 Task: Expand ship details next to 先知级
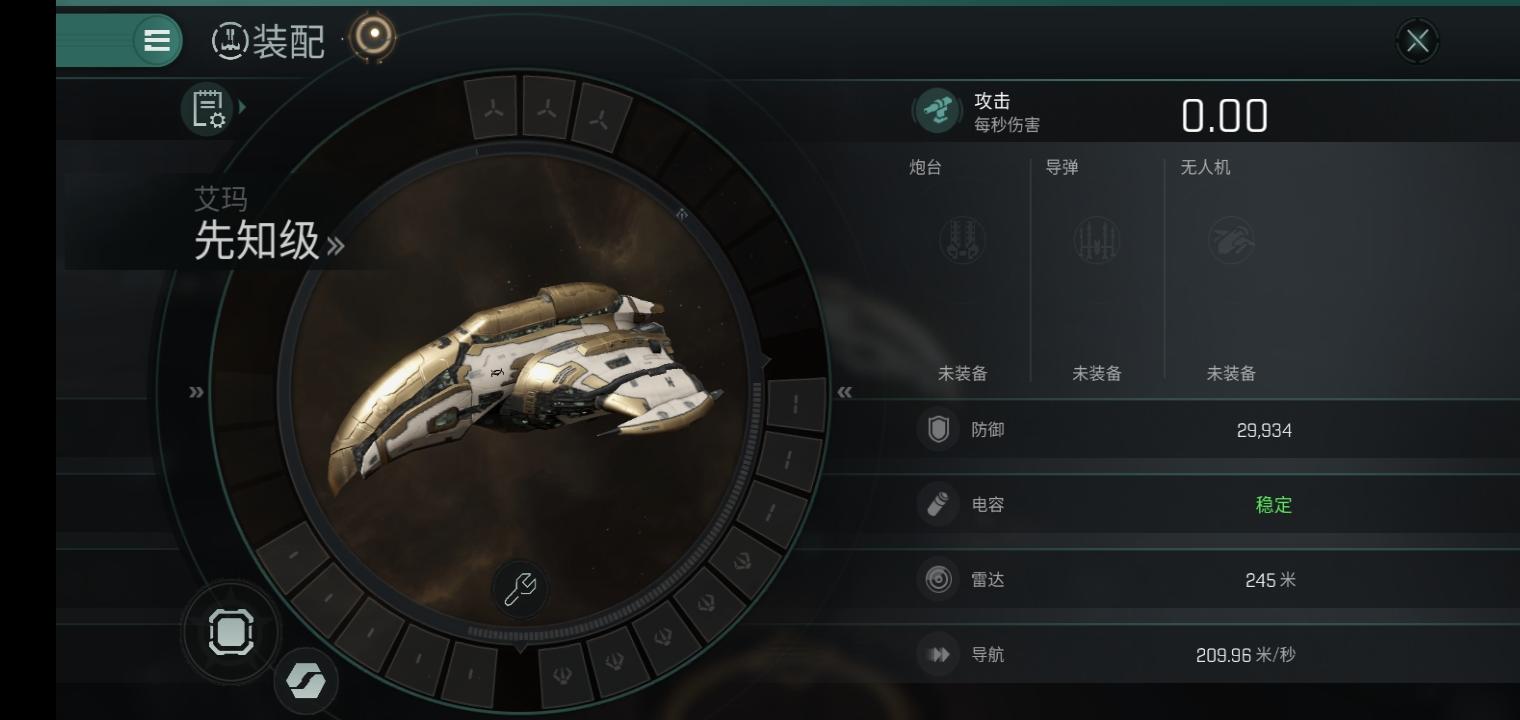335,246
